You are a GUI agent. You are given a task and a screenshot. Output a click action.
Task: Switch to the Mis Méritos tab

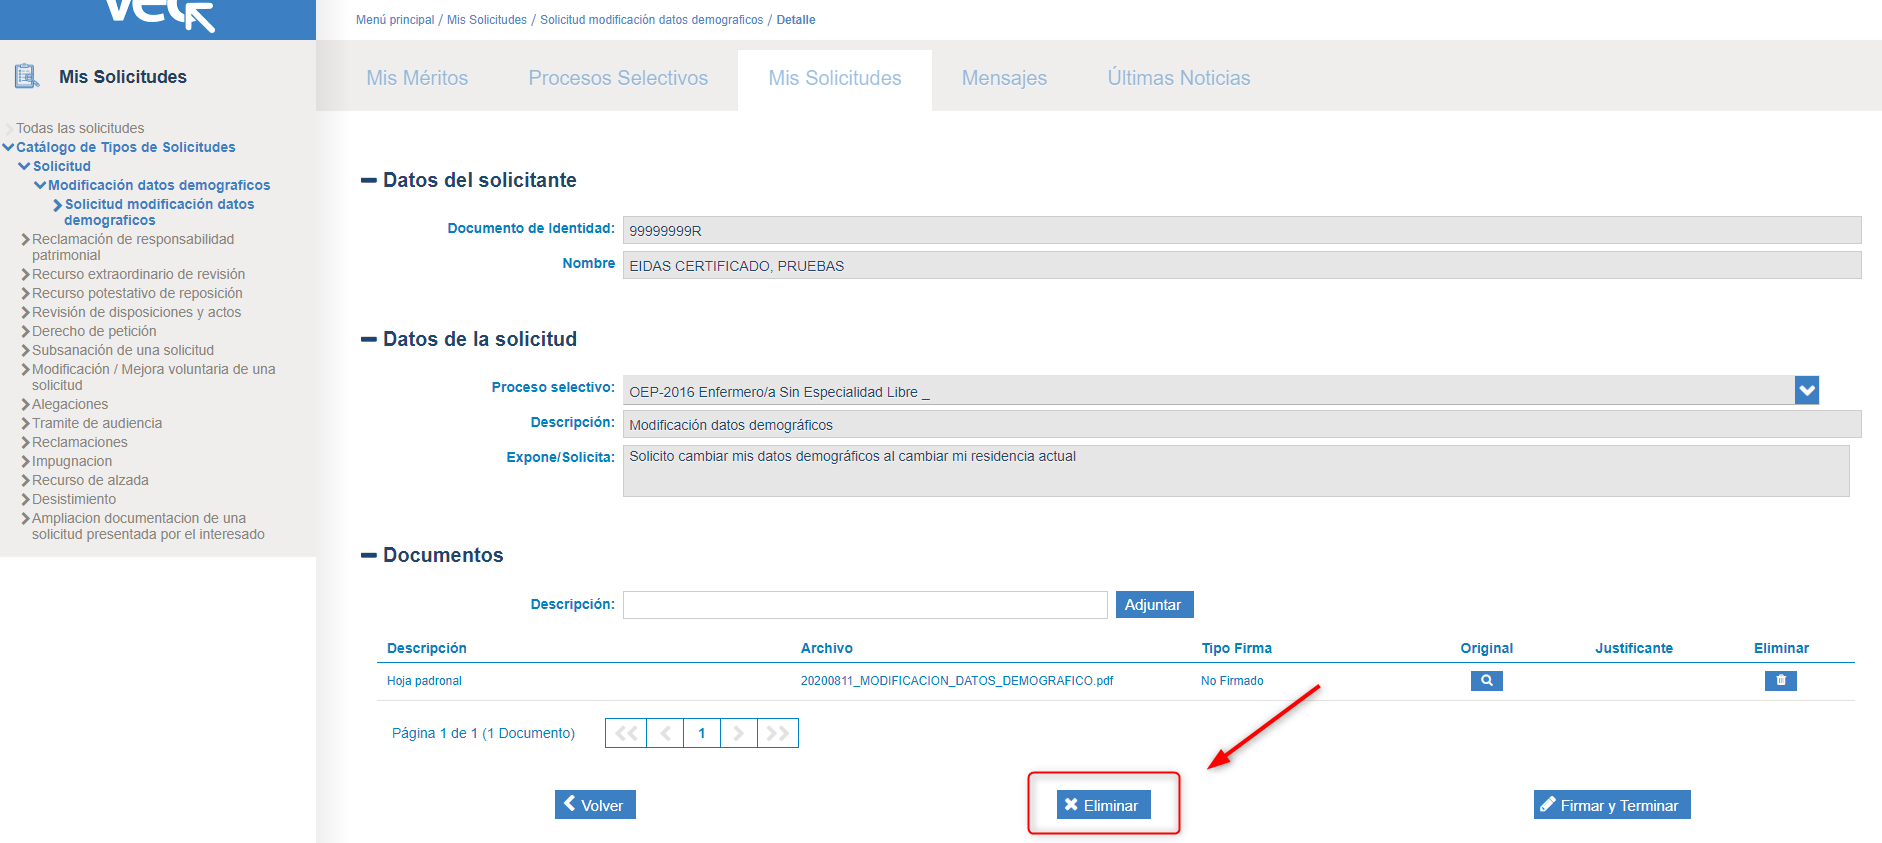(417, 78)
